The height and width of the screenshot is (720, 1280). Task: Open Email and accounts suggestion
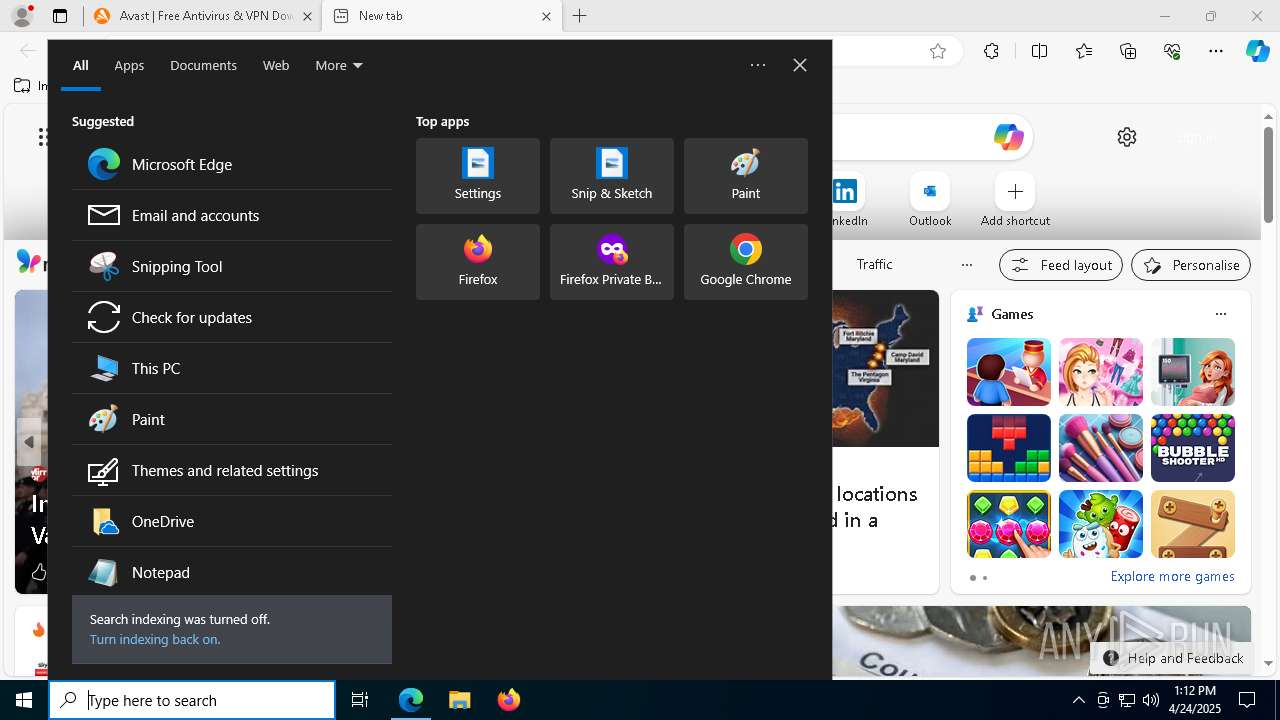tap(232, 215)
